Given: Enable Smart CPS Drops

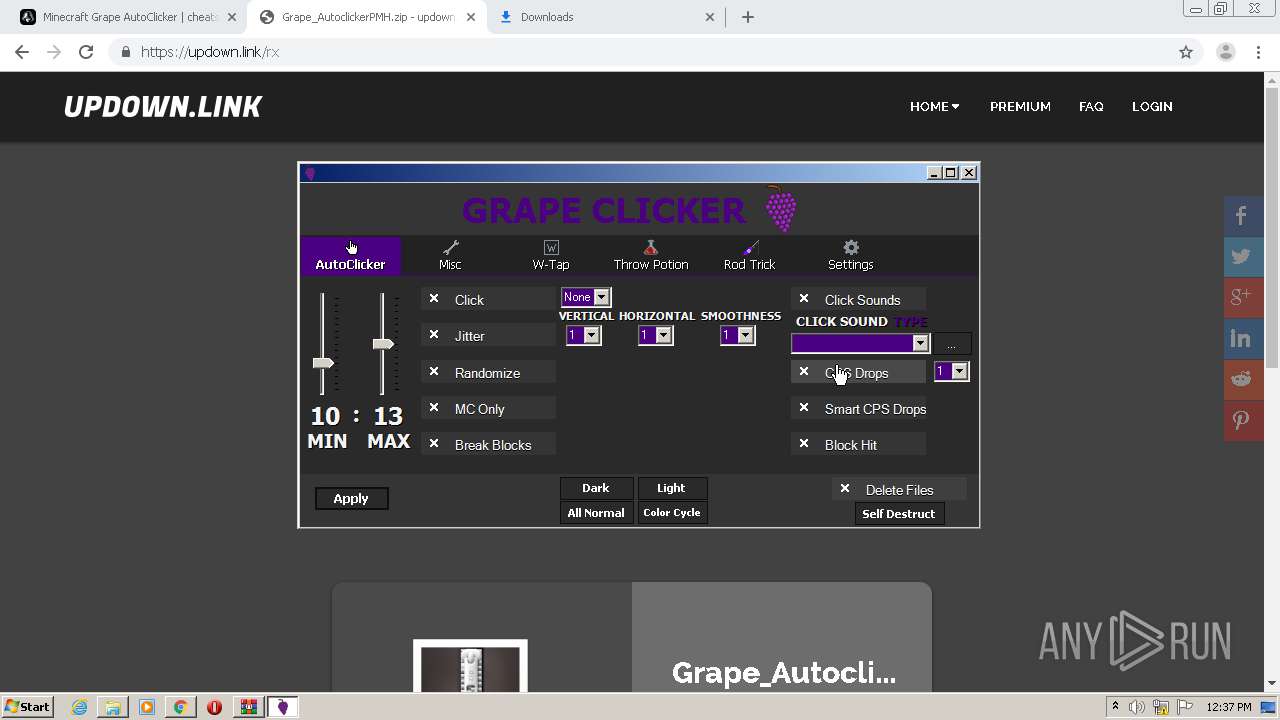Looking at the screenshot, I should (x=804, y=408).
